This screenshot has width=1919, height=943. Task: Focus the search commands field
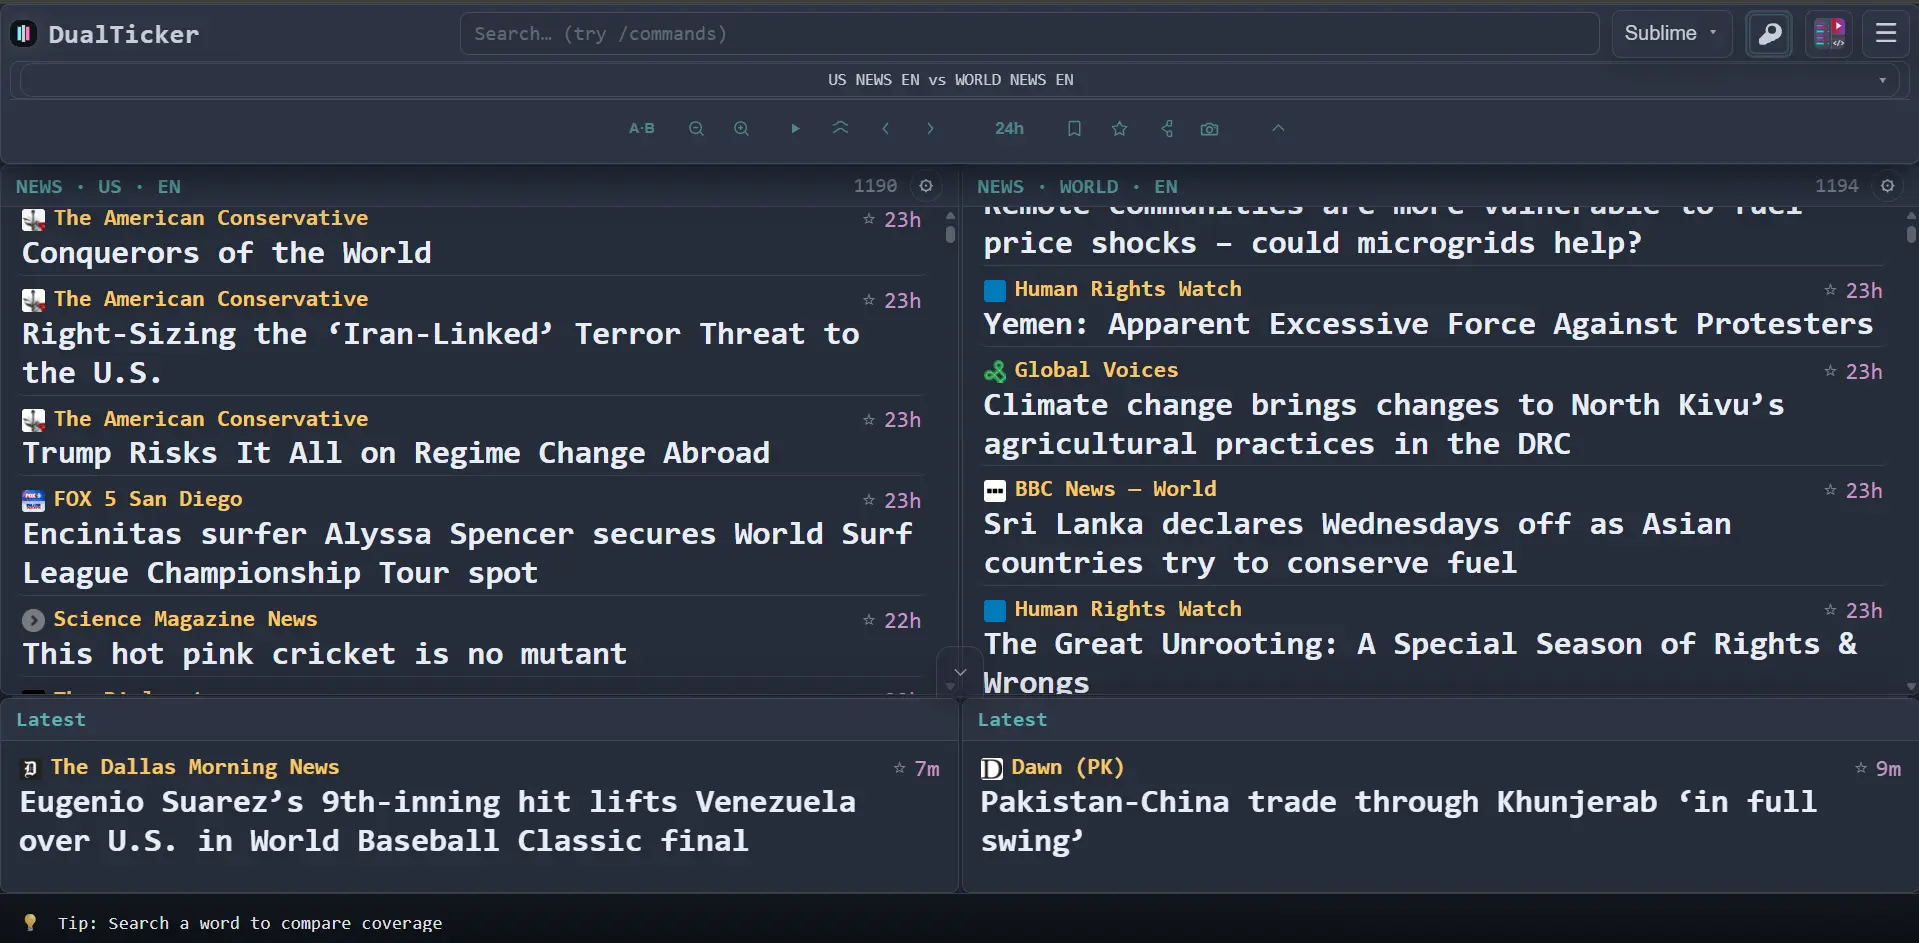pos(1029,34)
